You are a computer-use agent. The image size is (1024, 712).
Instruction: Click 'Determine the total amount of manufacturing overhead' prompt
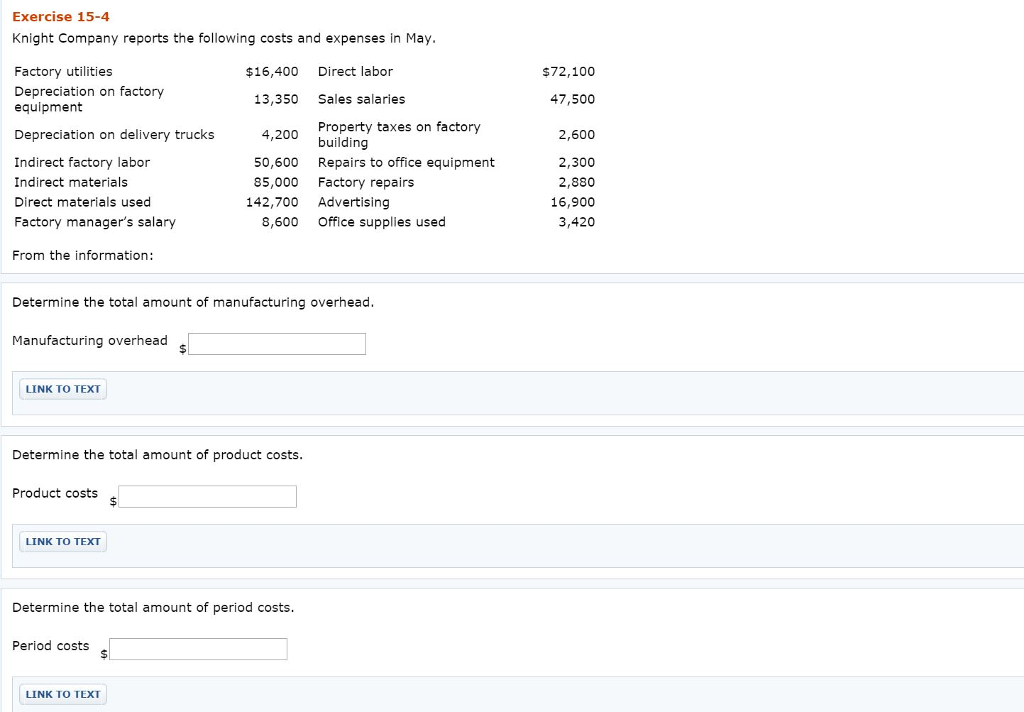(193, 302)
